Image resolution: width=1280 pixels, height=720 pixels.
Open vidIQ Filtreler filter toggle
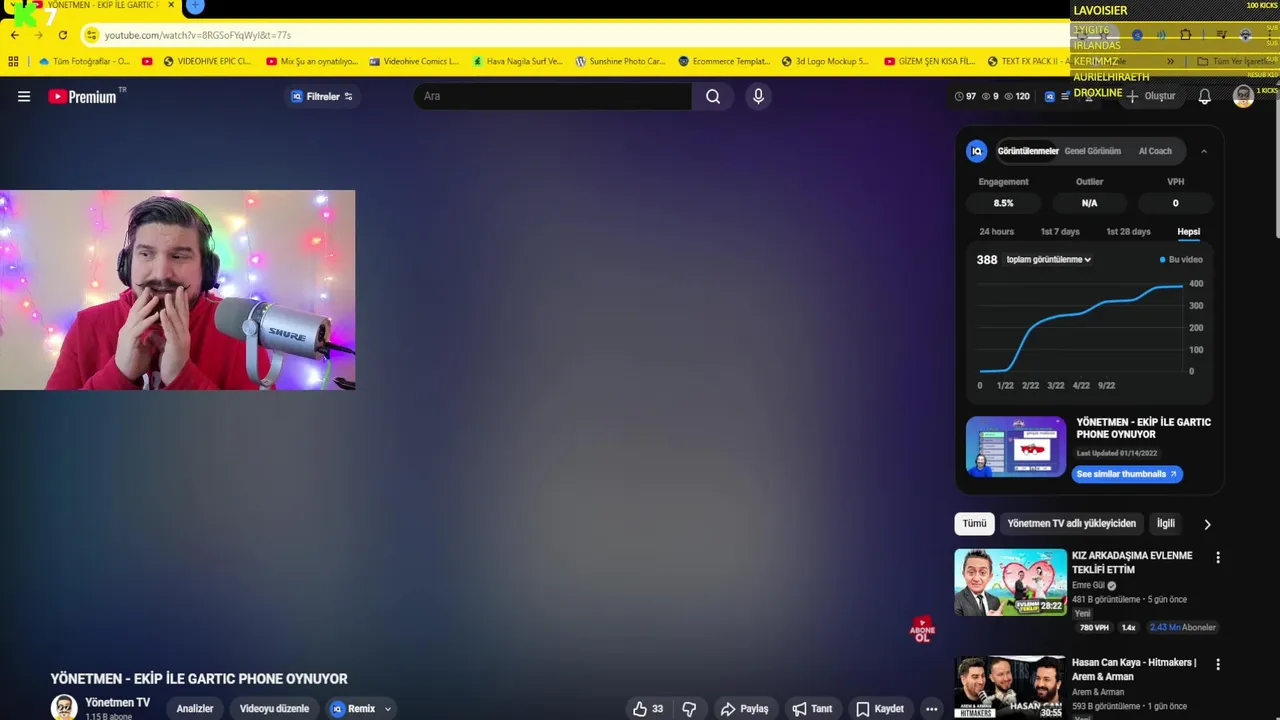[321, 96]
